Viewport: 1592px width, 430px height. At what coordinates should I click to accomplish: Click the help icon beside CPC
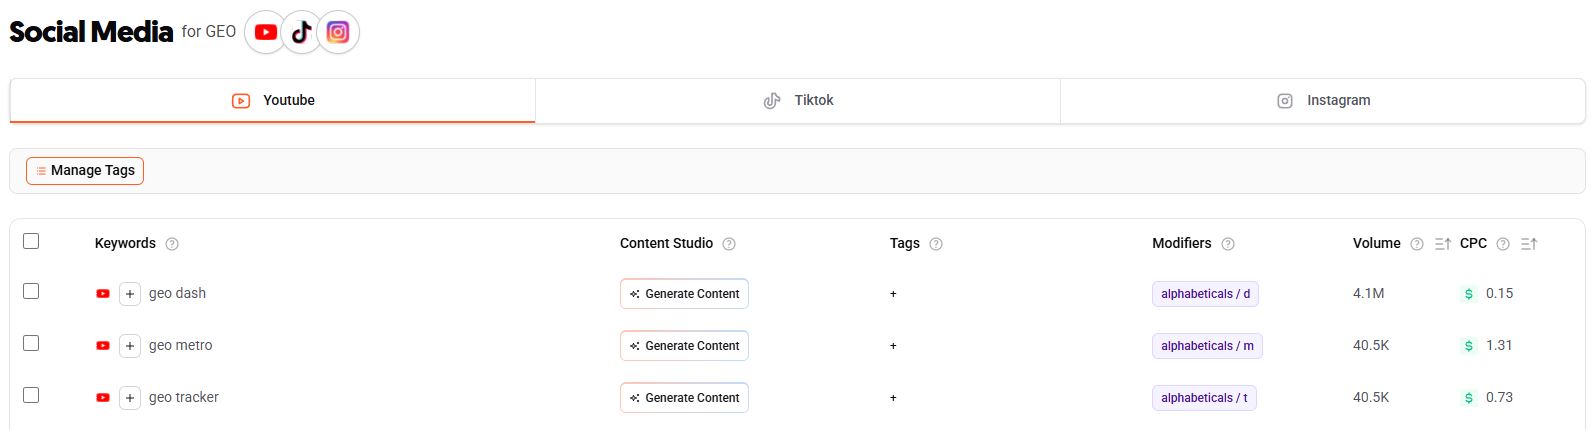tap(1502, 244)
